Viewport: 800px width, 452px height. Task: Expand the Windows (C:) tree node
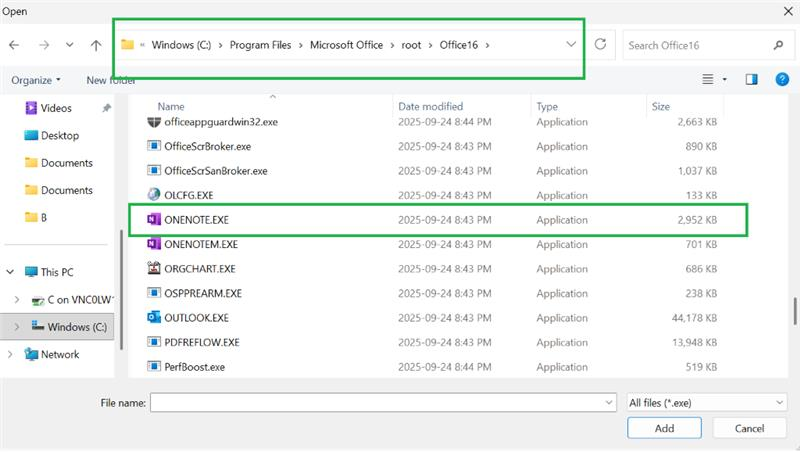click(x=16, y=327)
